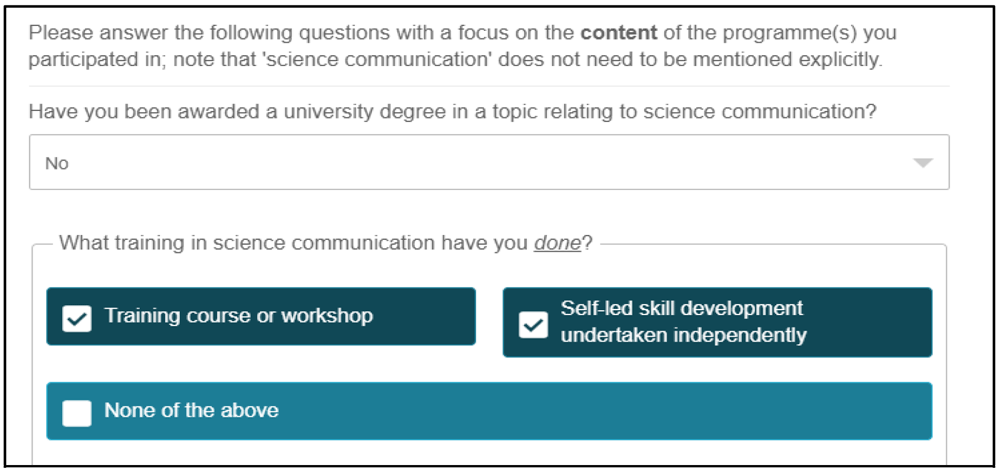The width and height of the screenshot is (1000, 471).
Task: Click the 'Have you been awarded a university degree' question
Action: pyautogui.click(x=453, y=112)
